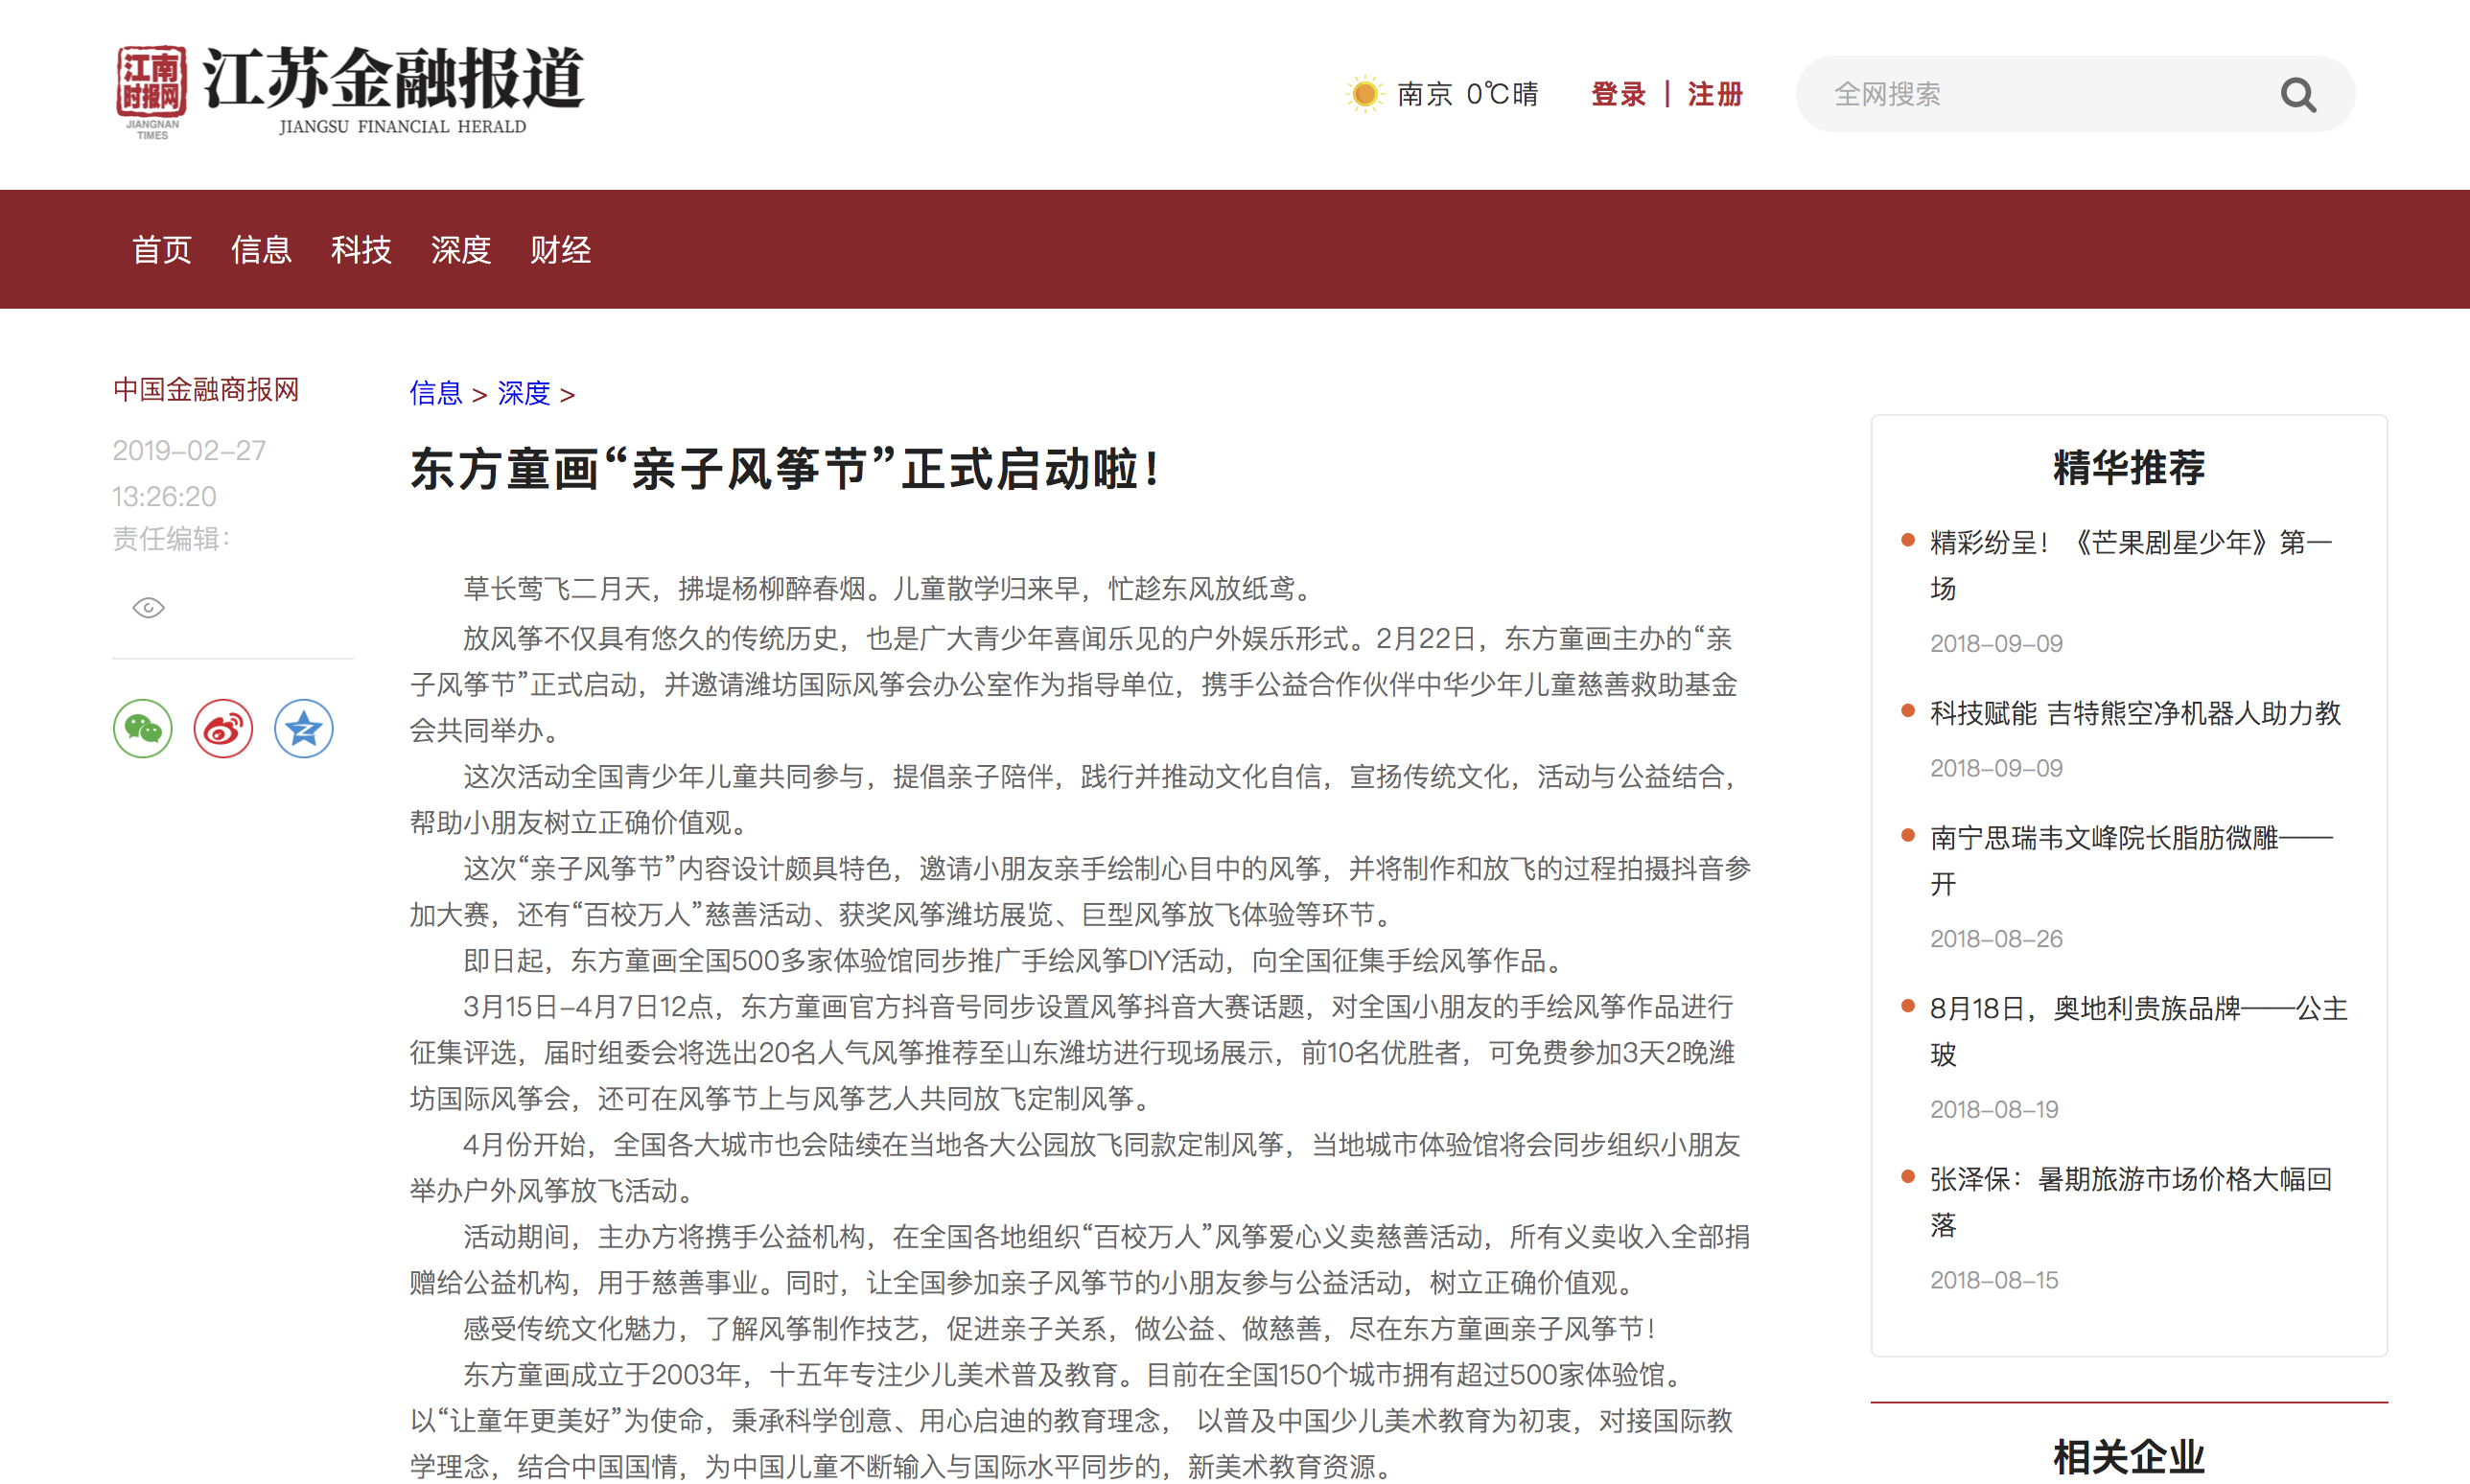The image size is (2470, 1484).
Task: Share article via WeChat icon
Action: pos(143,728)
